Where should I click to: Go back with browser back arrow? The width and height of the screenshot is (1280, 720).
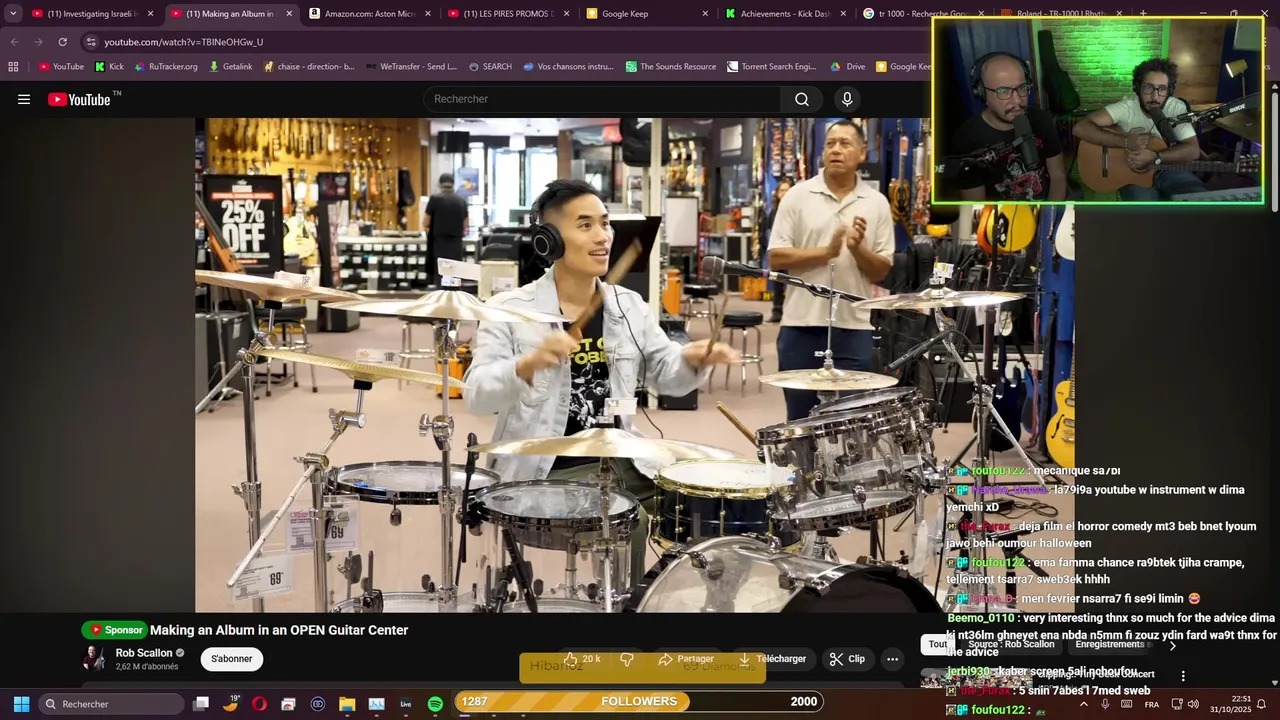coord(14,42)
